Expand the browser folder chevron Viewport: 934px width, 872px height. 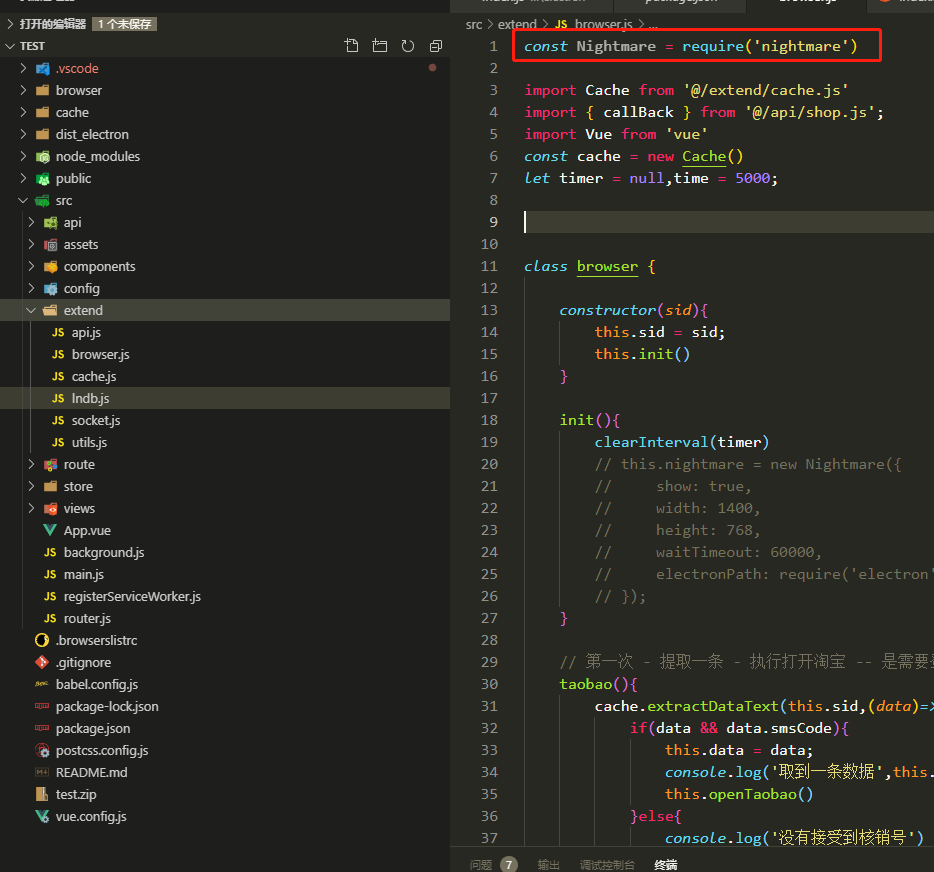pos(23,91)
